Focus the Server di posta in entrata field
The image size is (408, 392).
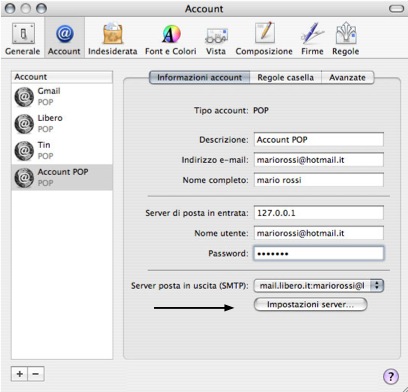(319, 213)
